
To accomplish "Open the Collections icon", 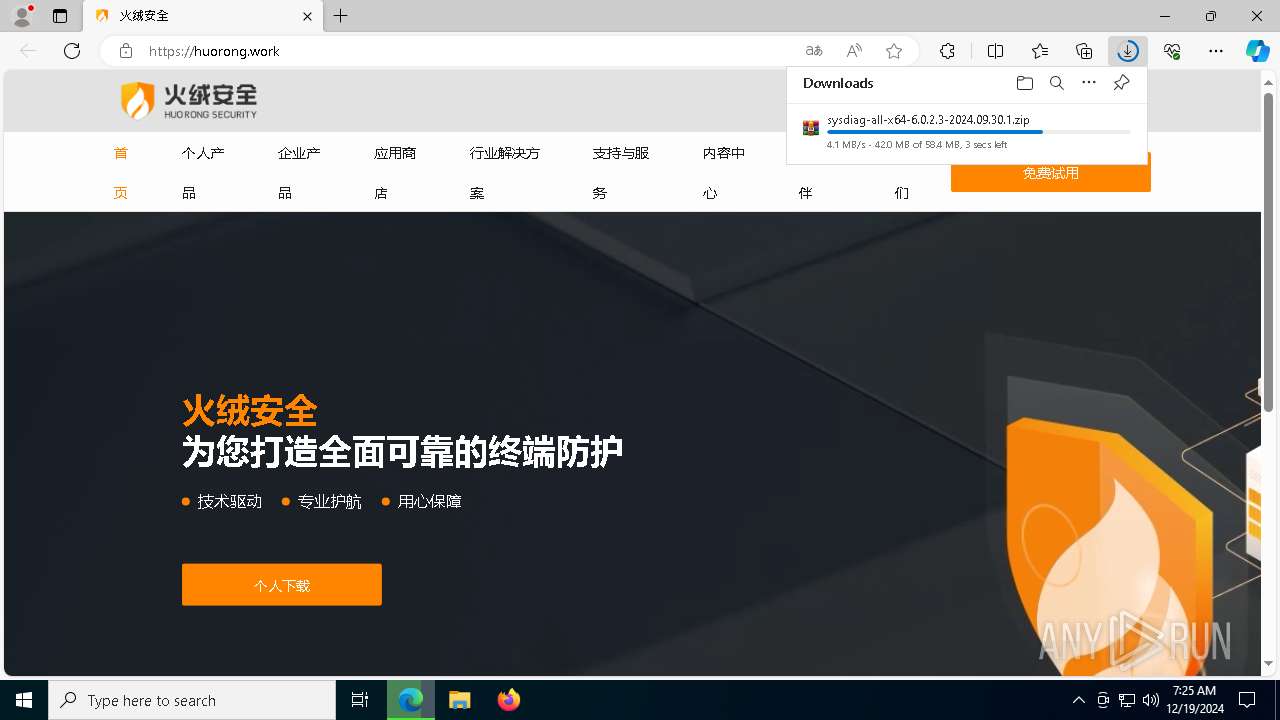I will [1084, 51].
